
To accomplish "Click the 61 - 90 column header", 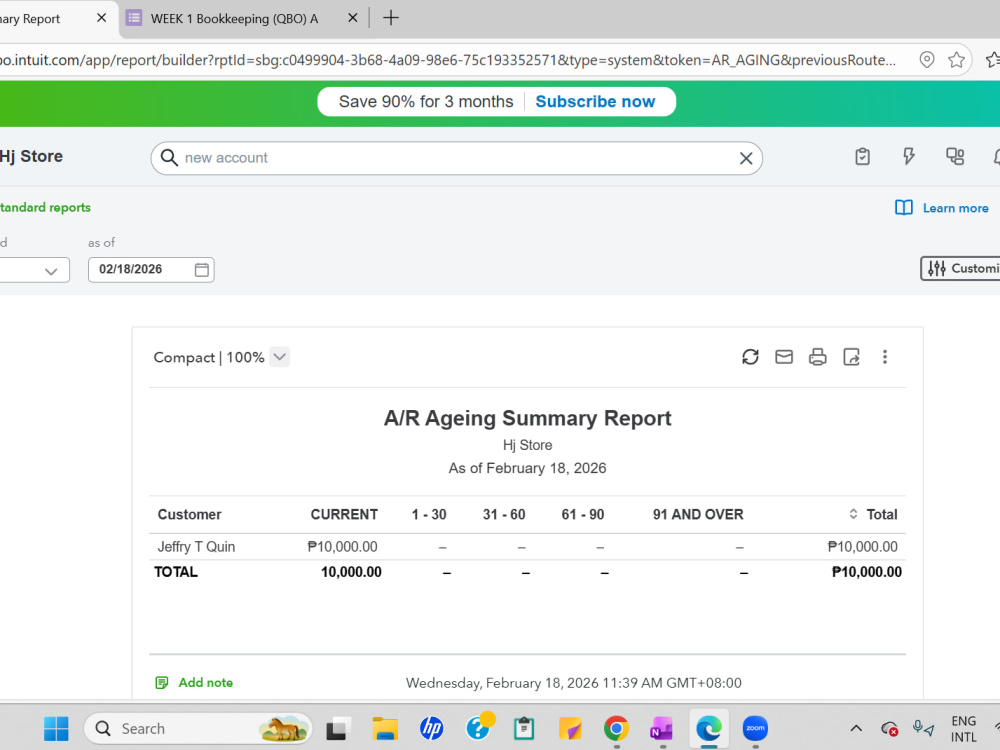I will pos(582,514).
